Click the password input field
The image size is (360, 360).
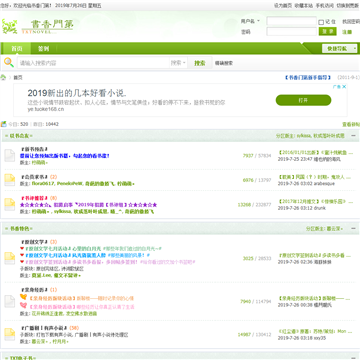point(291,32)
